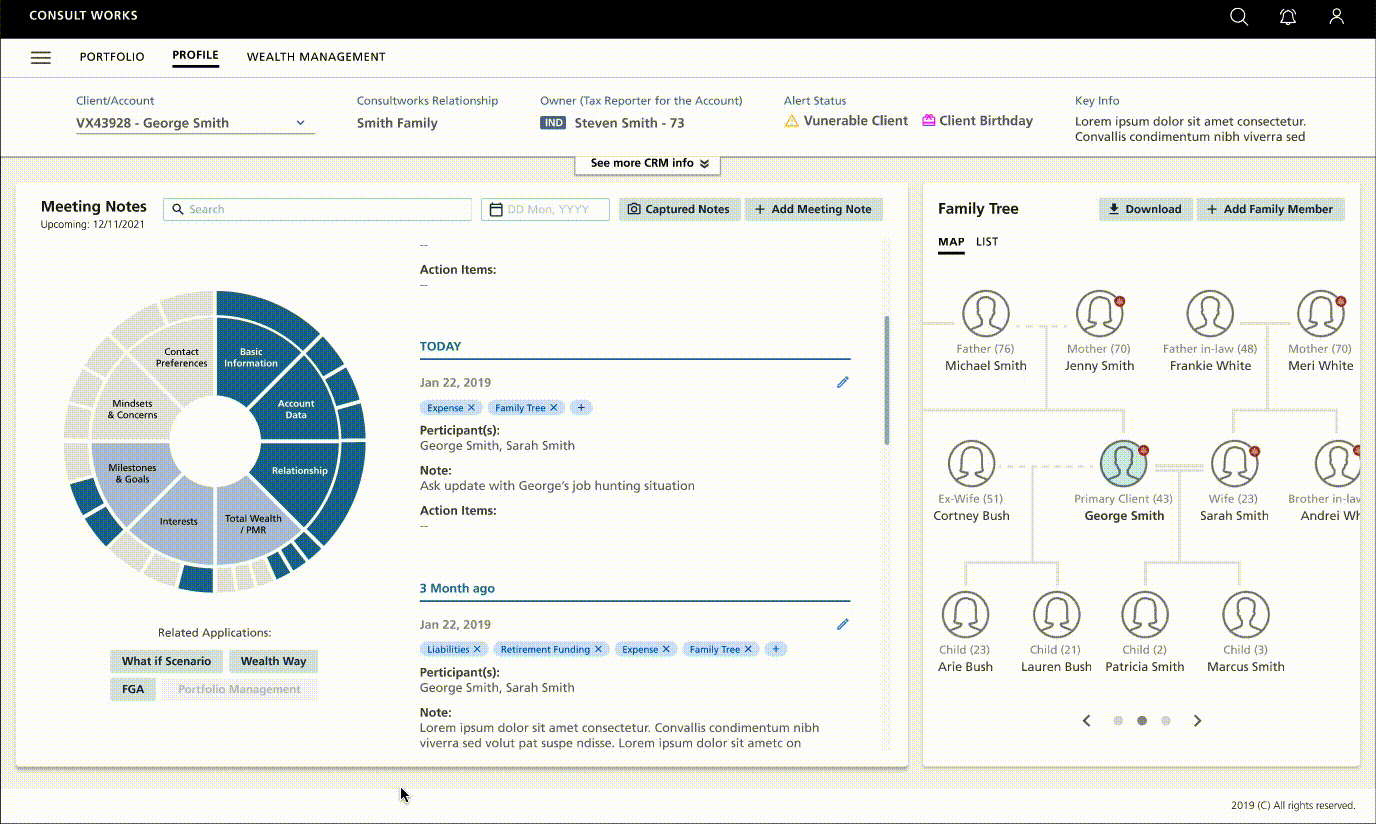Click the Meeting Notes search field
This screenshot has height=824, width=1376.
[317, 209]
